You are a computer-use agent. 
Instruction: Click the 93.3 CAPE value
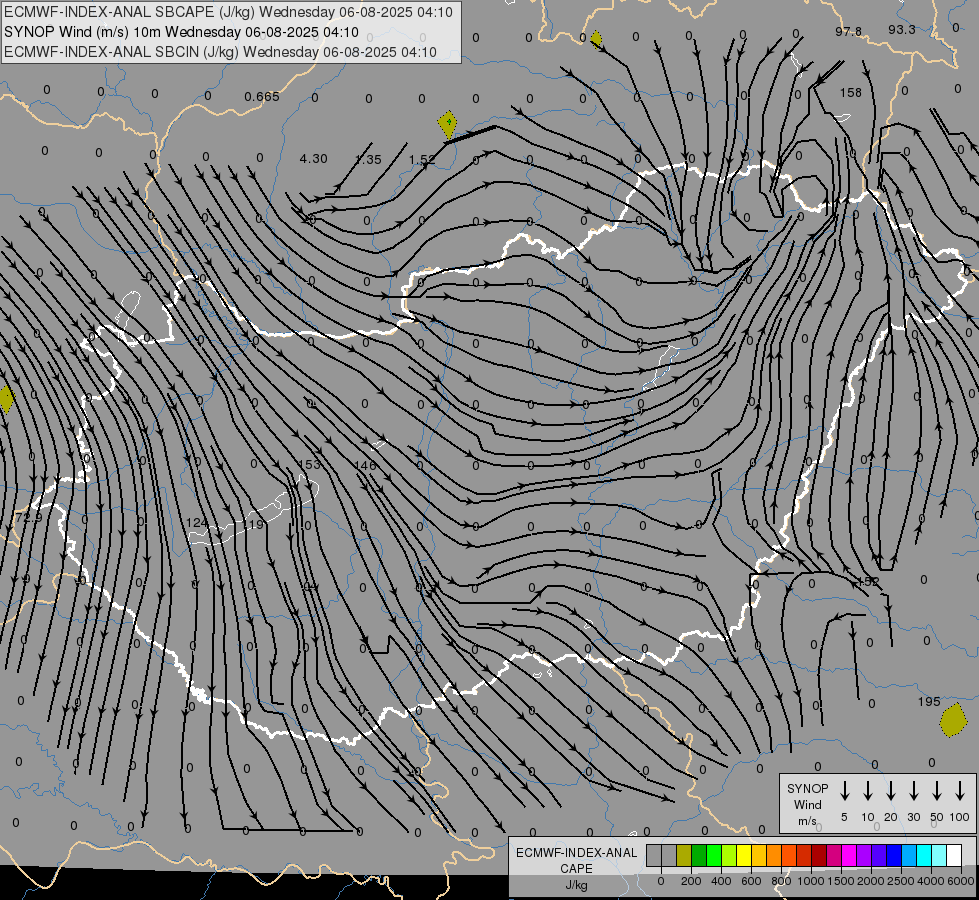coord(902,29)
